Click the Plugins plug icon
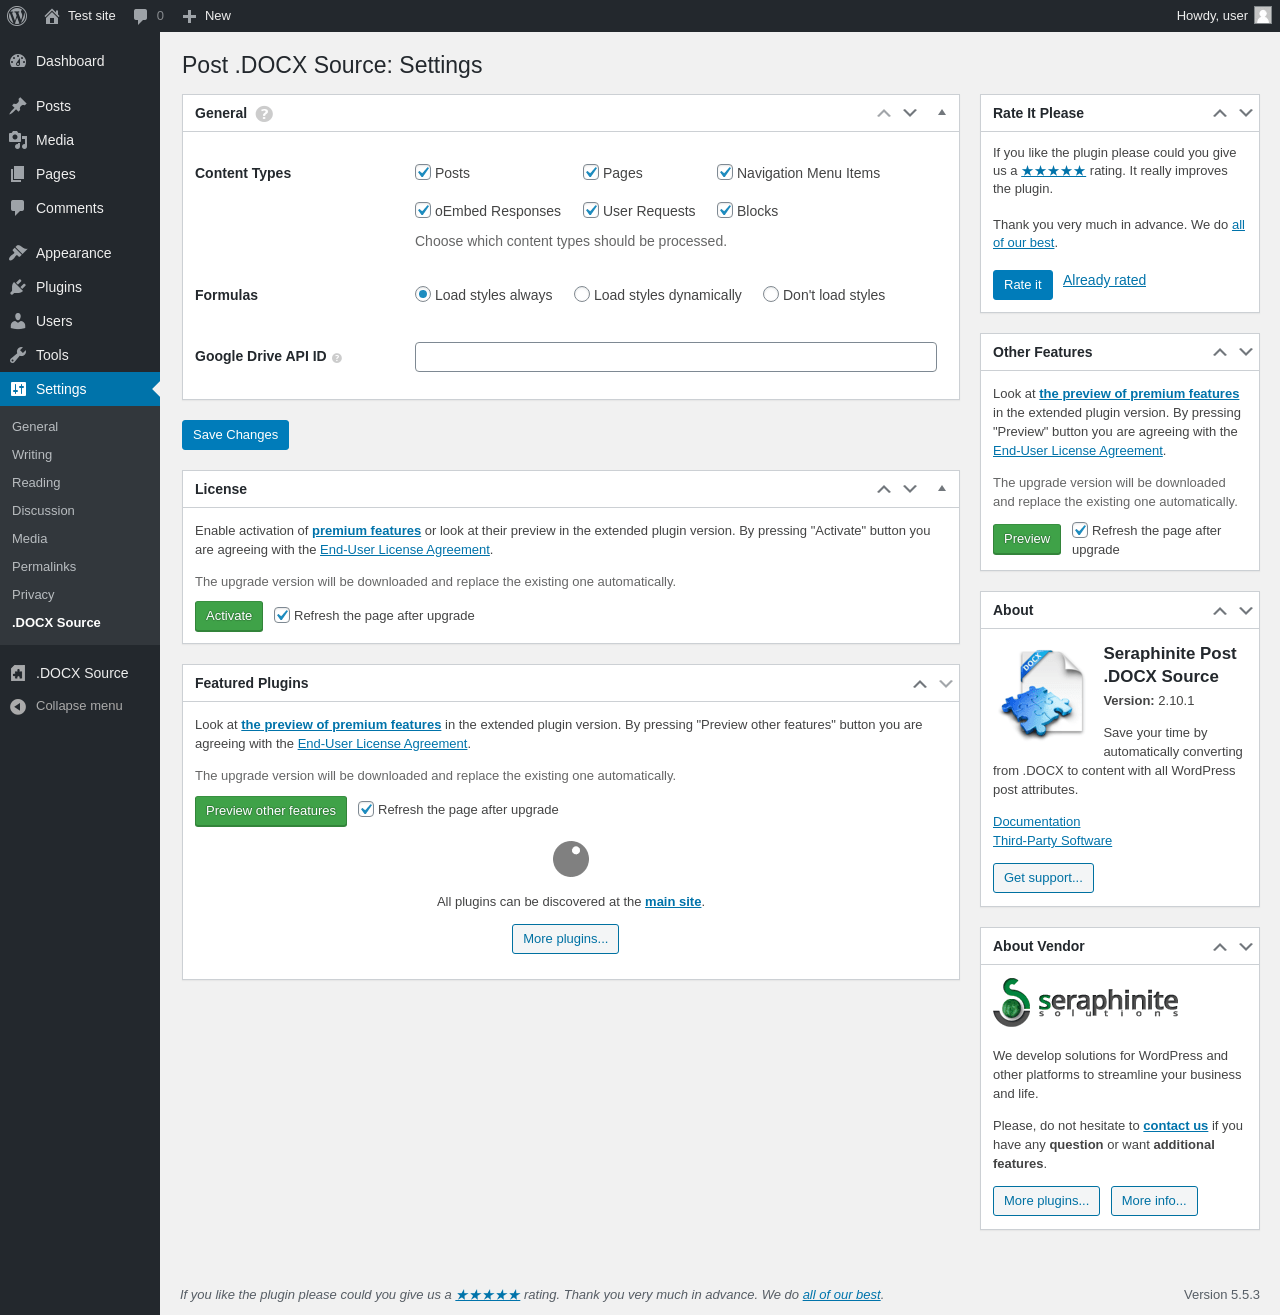The width and height of the screenshot is (1280, 1315). point(18,287)
